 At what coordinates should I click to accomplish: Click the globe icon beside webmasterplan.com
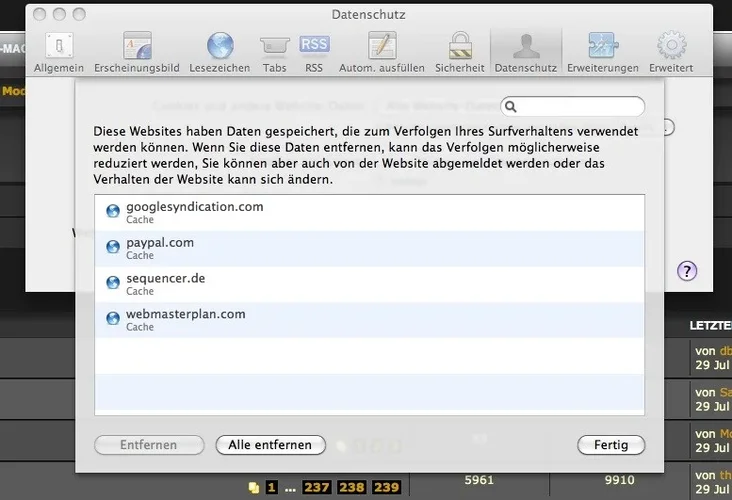click(113, 318)
